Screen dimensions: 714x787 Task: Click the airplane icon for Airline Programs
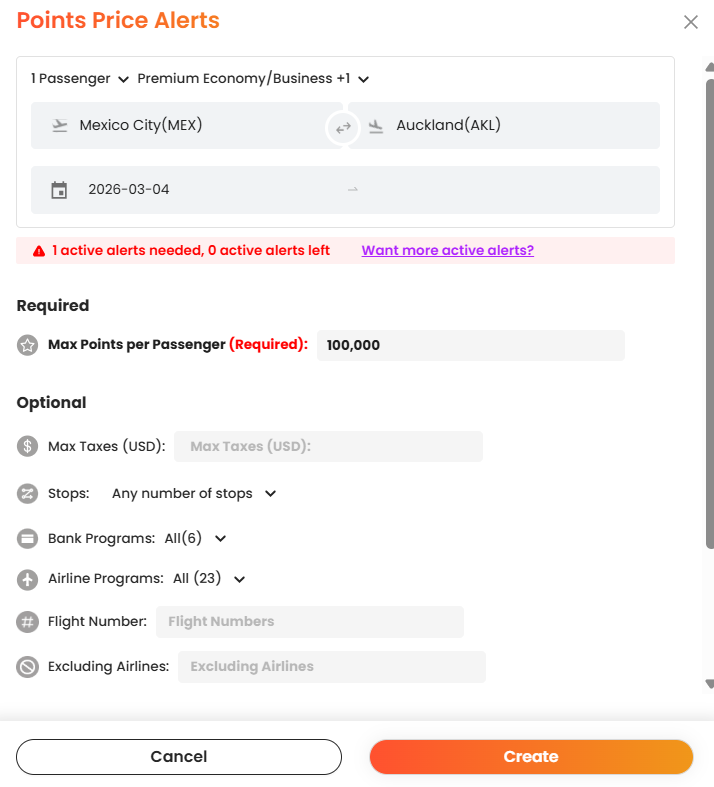(28, 579)
